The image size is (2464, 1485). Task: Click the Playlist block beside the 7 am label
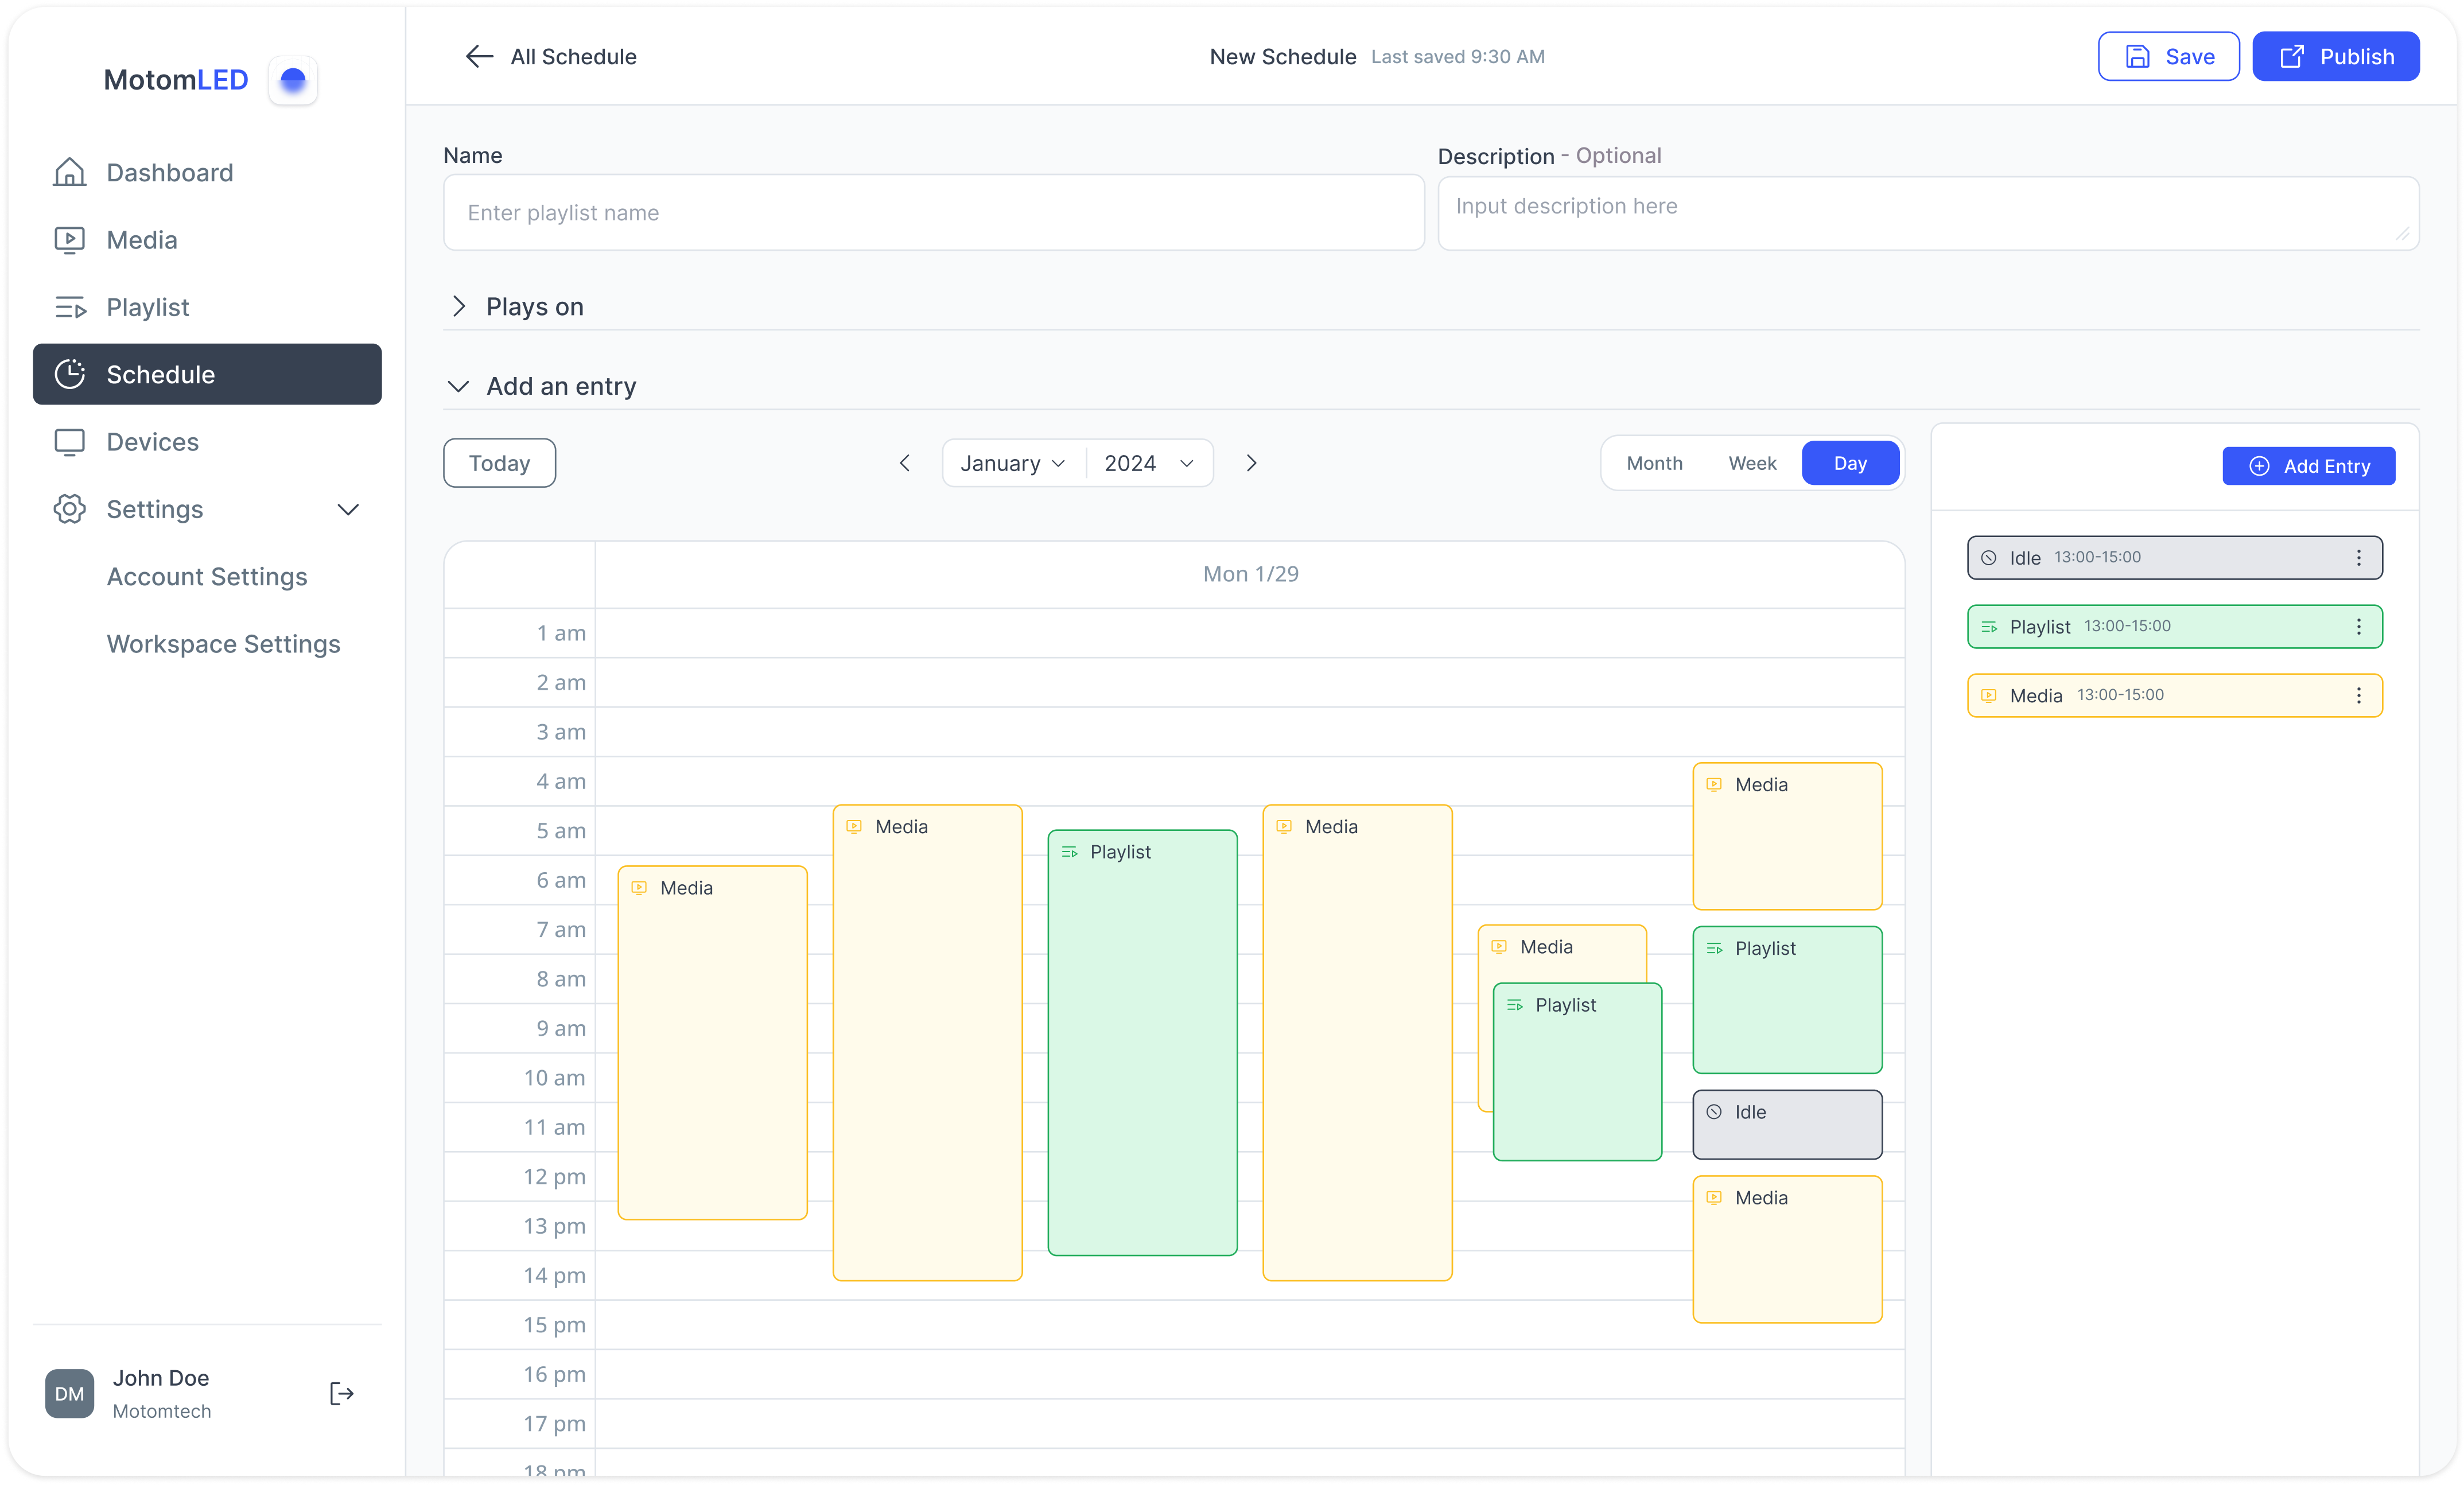[1788, 1000]
